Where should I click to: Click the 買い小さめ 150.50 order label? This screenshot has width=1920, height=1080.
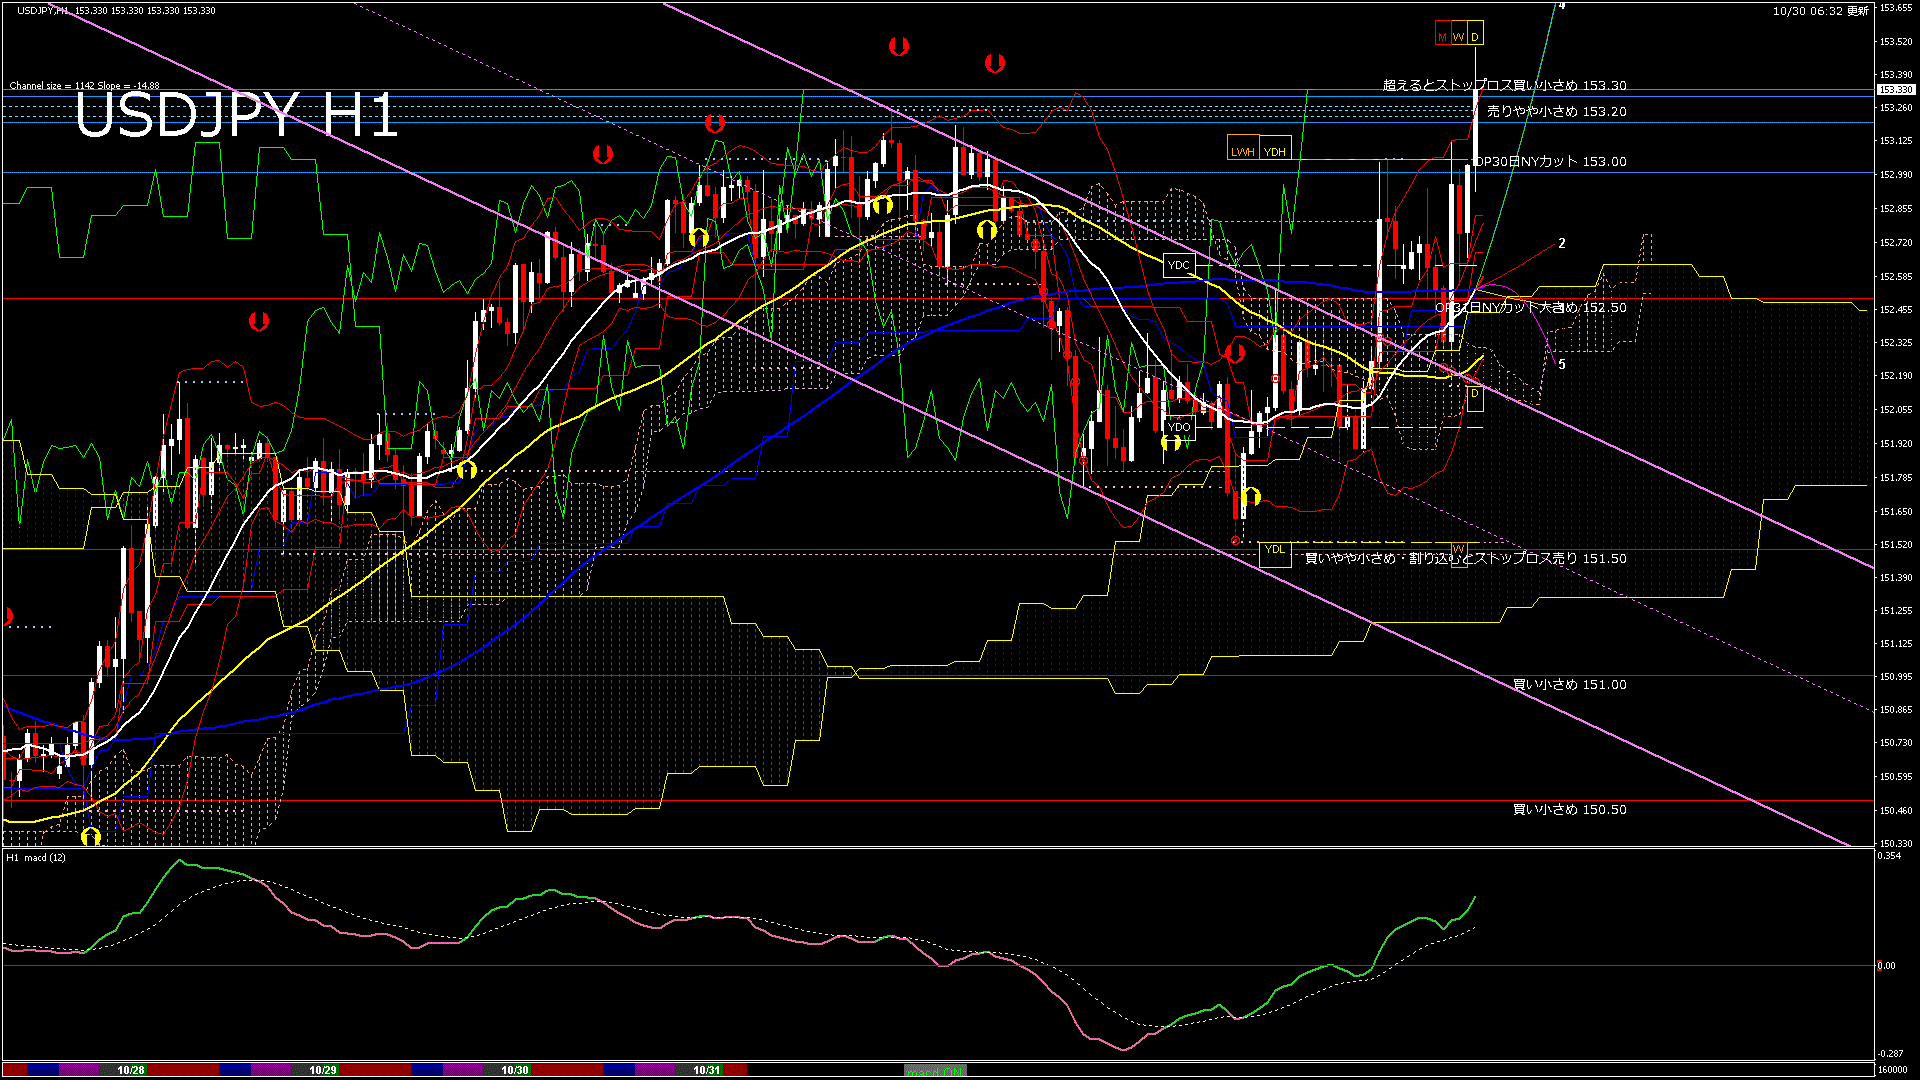(x=1569, y=810)
